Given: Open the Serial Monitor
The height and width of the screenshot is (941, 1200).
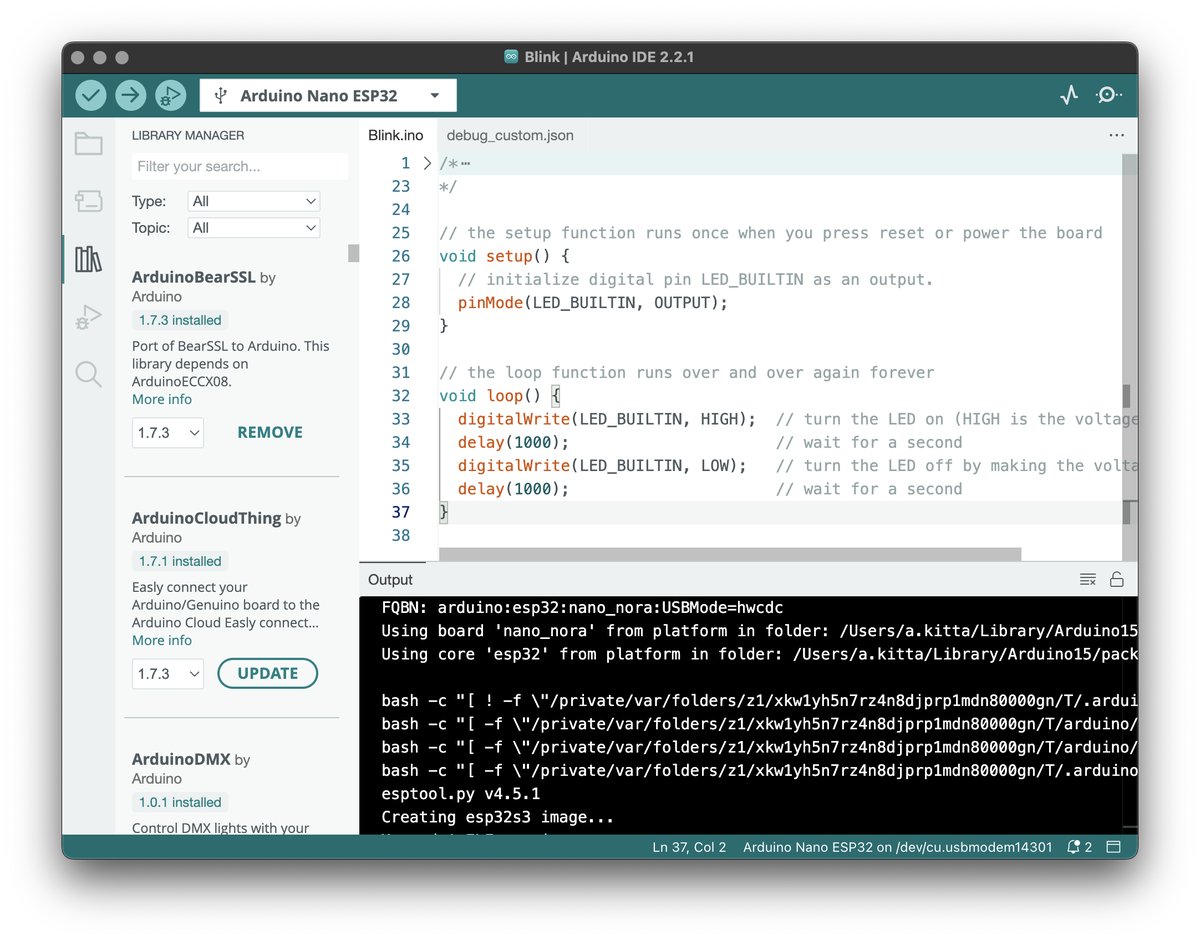Looking at the screenshot, I should pyautogui.click(x=1108, y=94).
